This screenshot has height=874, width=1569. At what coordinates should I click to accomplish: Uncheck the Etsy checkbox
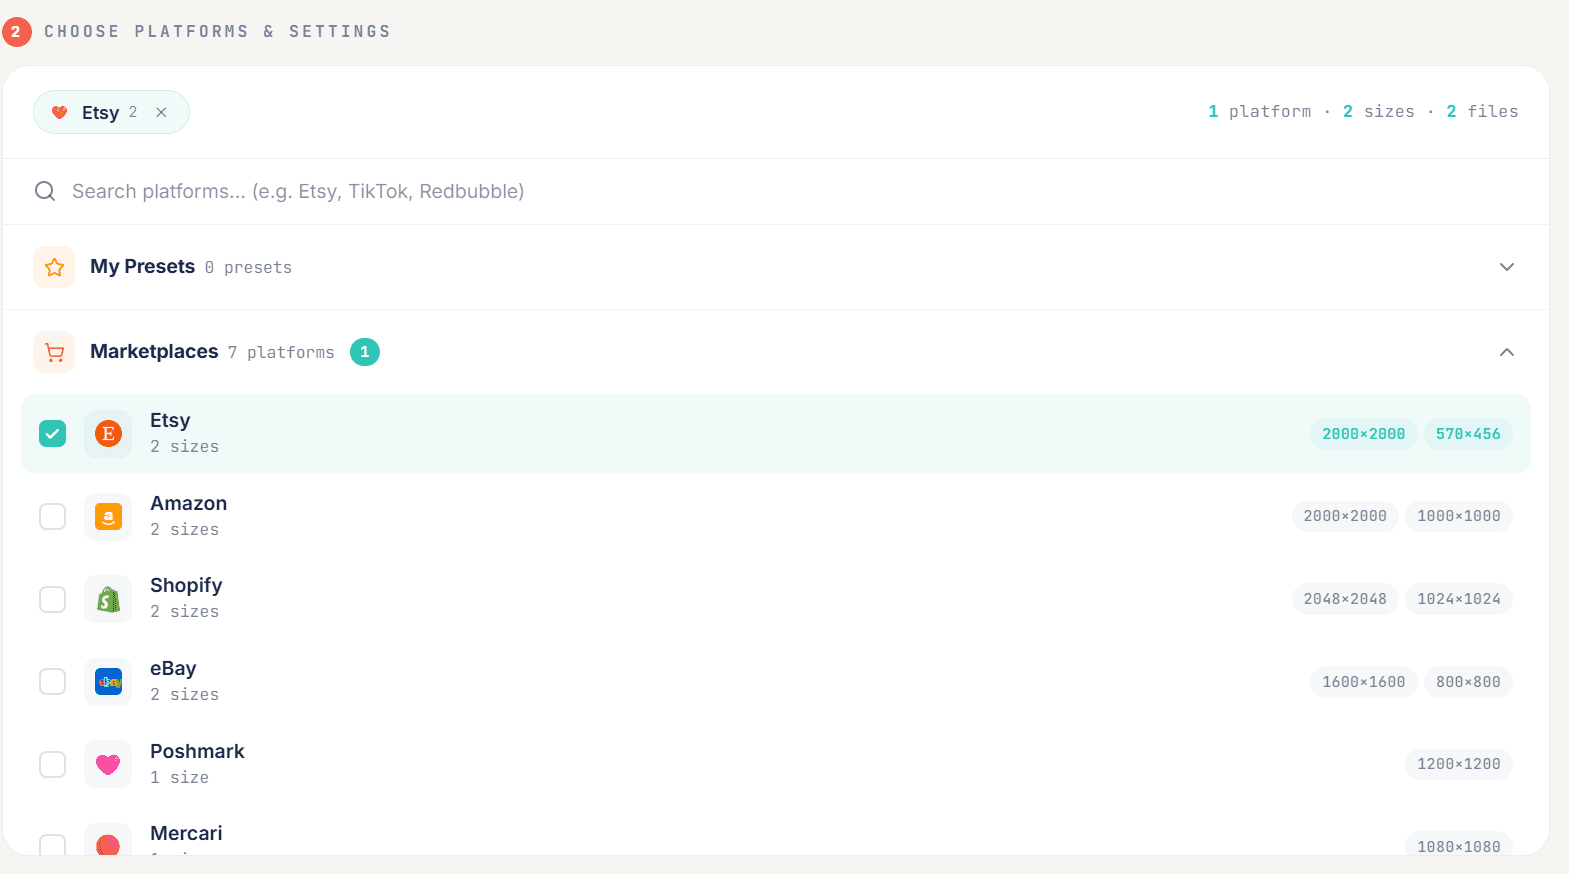(52, 434)
